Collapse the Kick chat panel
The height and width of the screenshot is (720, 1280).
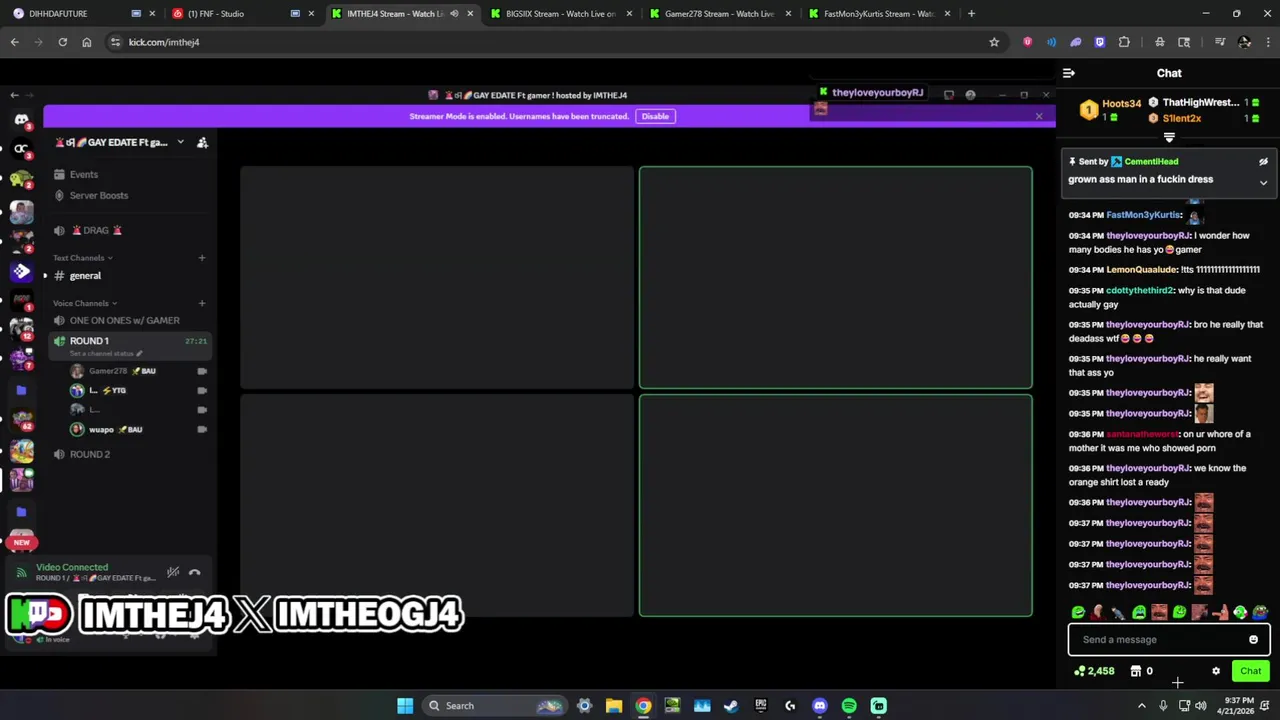tap(1069, 73)
